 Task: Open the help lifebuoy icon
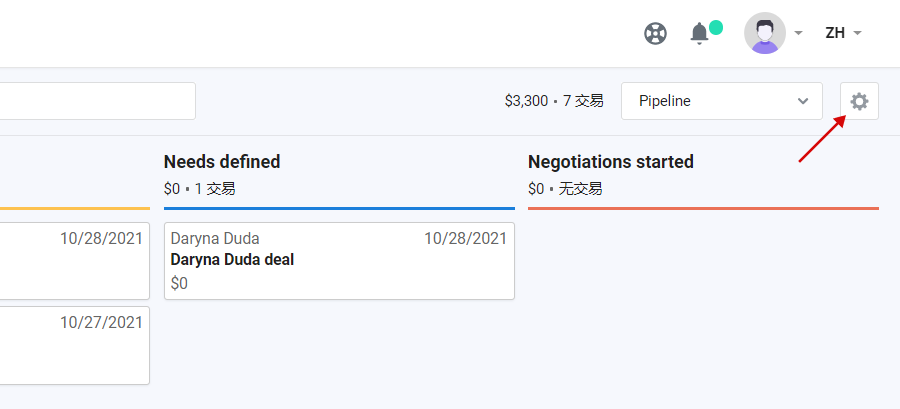655,33
